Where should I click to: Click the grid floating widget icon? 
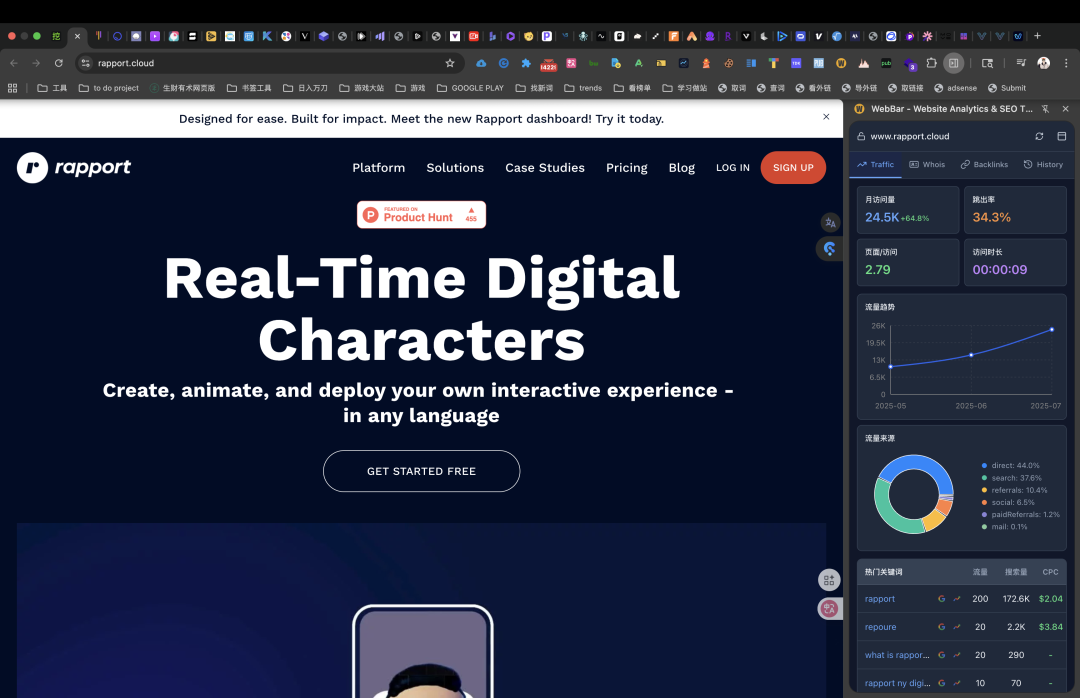pos(829,580)
